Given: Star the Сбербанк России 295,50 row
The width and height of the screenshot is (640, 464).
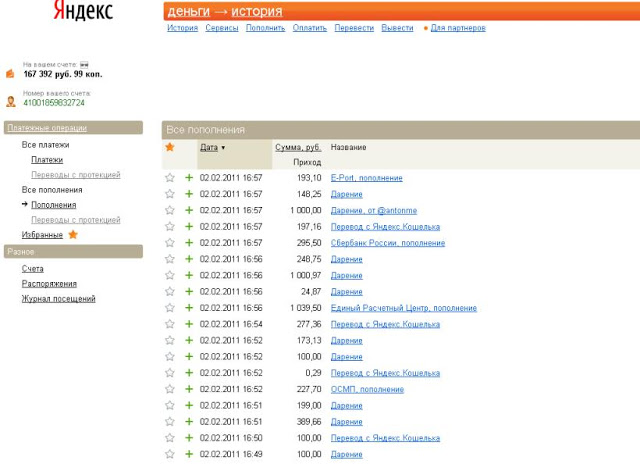Looking at the screenshot, I should (x=170, y=243).
